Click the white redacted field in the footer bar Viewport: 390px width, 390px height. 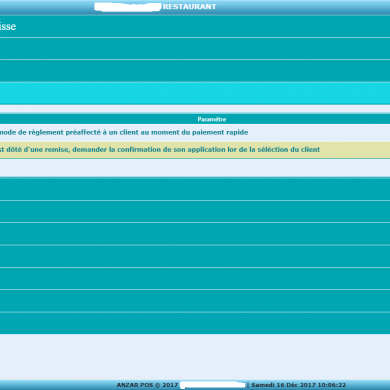click(213, 385)
